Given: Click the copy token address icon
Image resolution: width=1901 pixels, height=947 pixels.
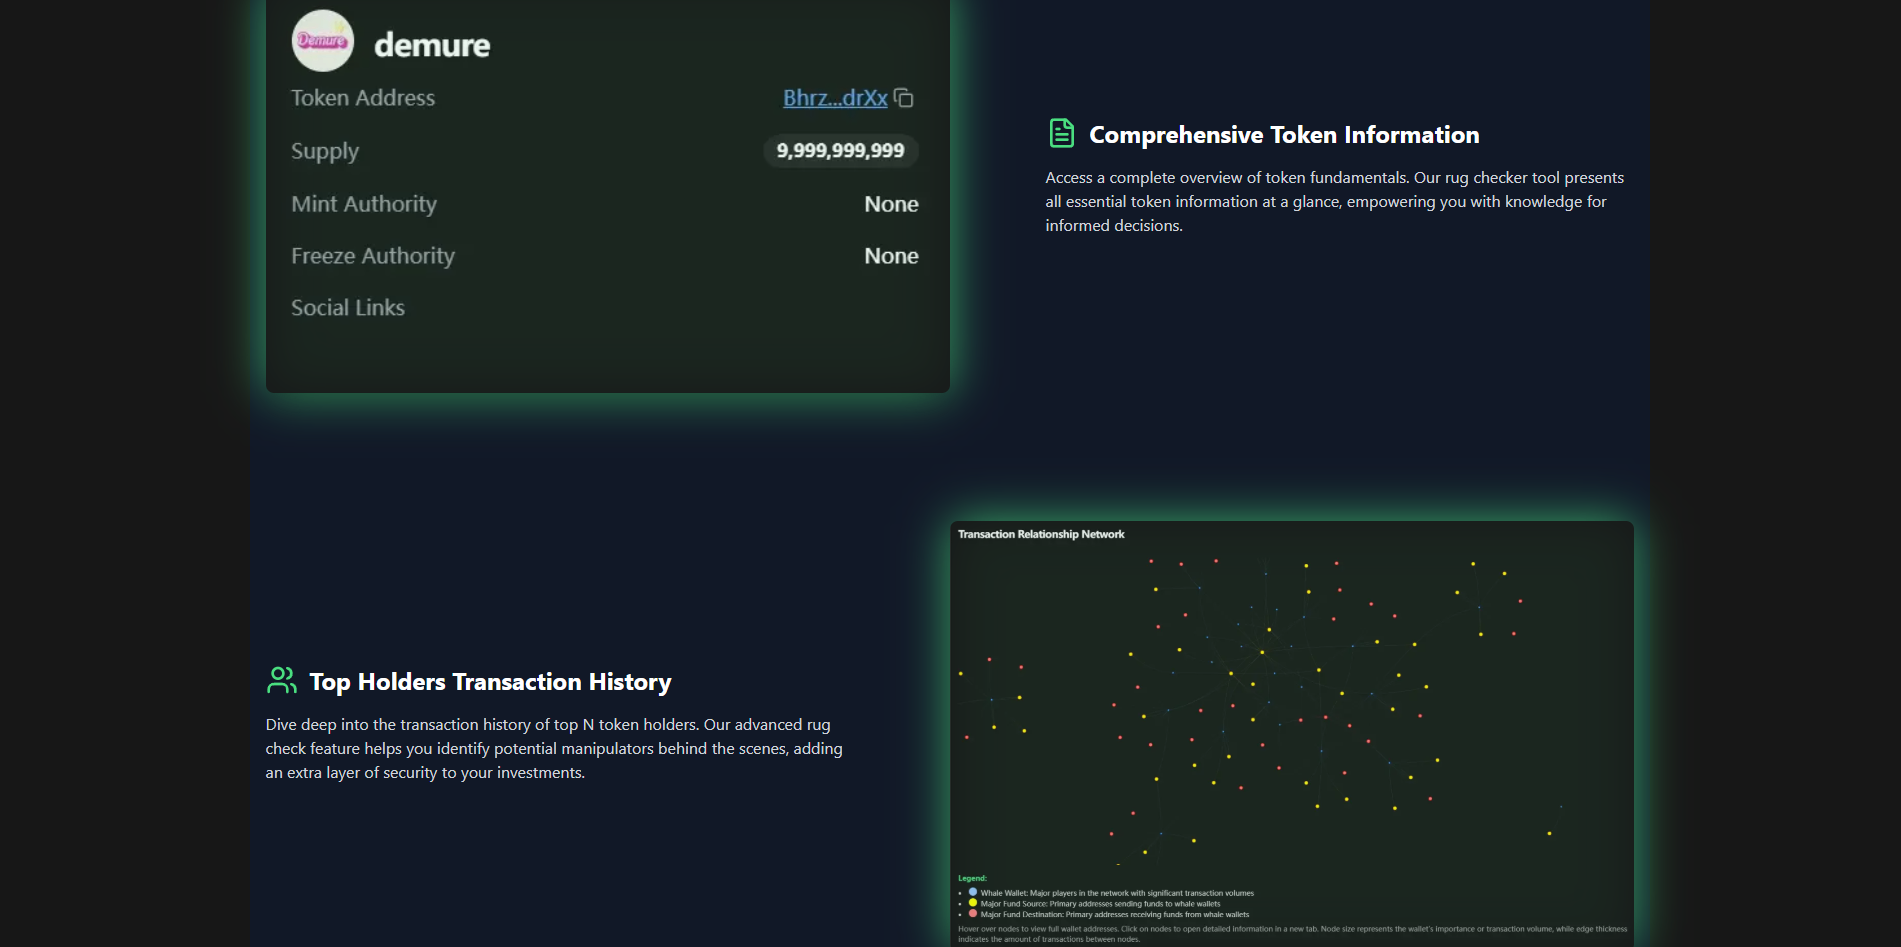Looking at the screenshot, I should point(904,98).
